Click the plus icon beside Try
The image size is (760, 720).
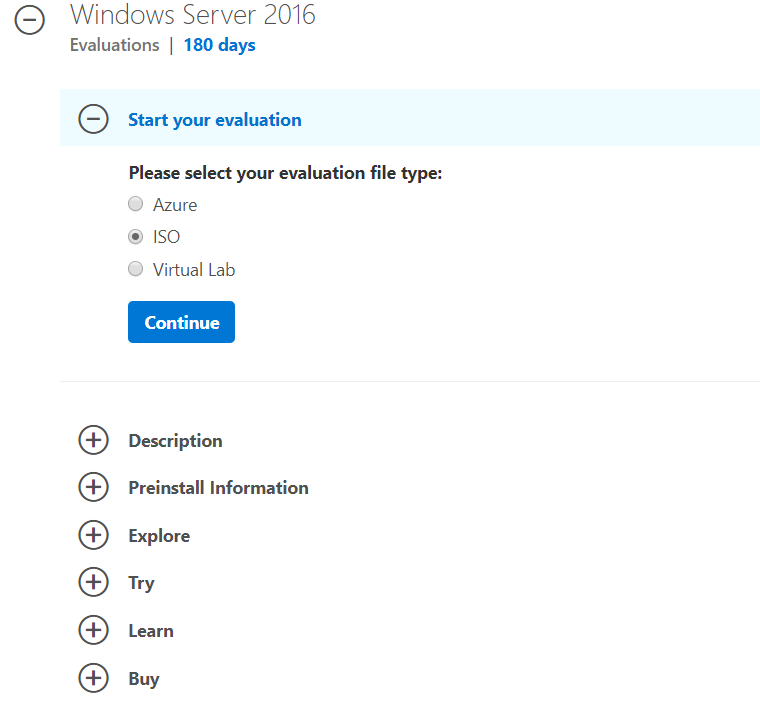(x=94, y=582)
